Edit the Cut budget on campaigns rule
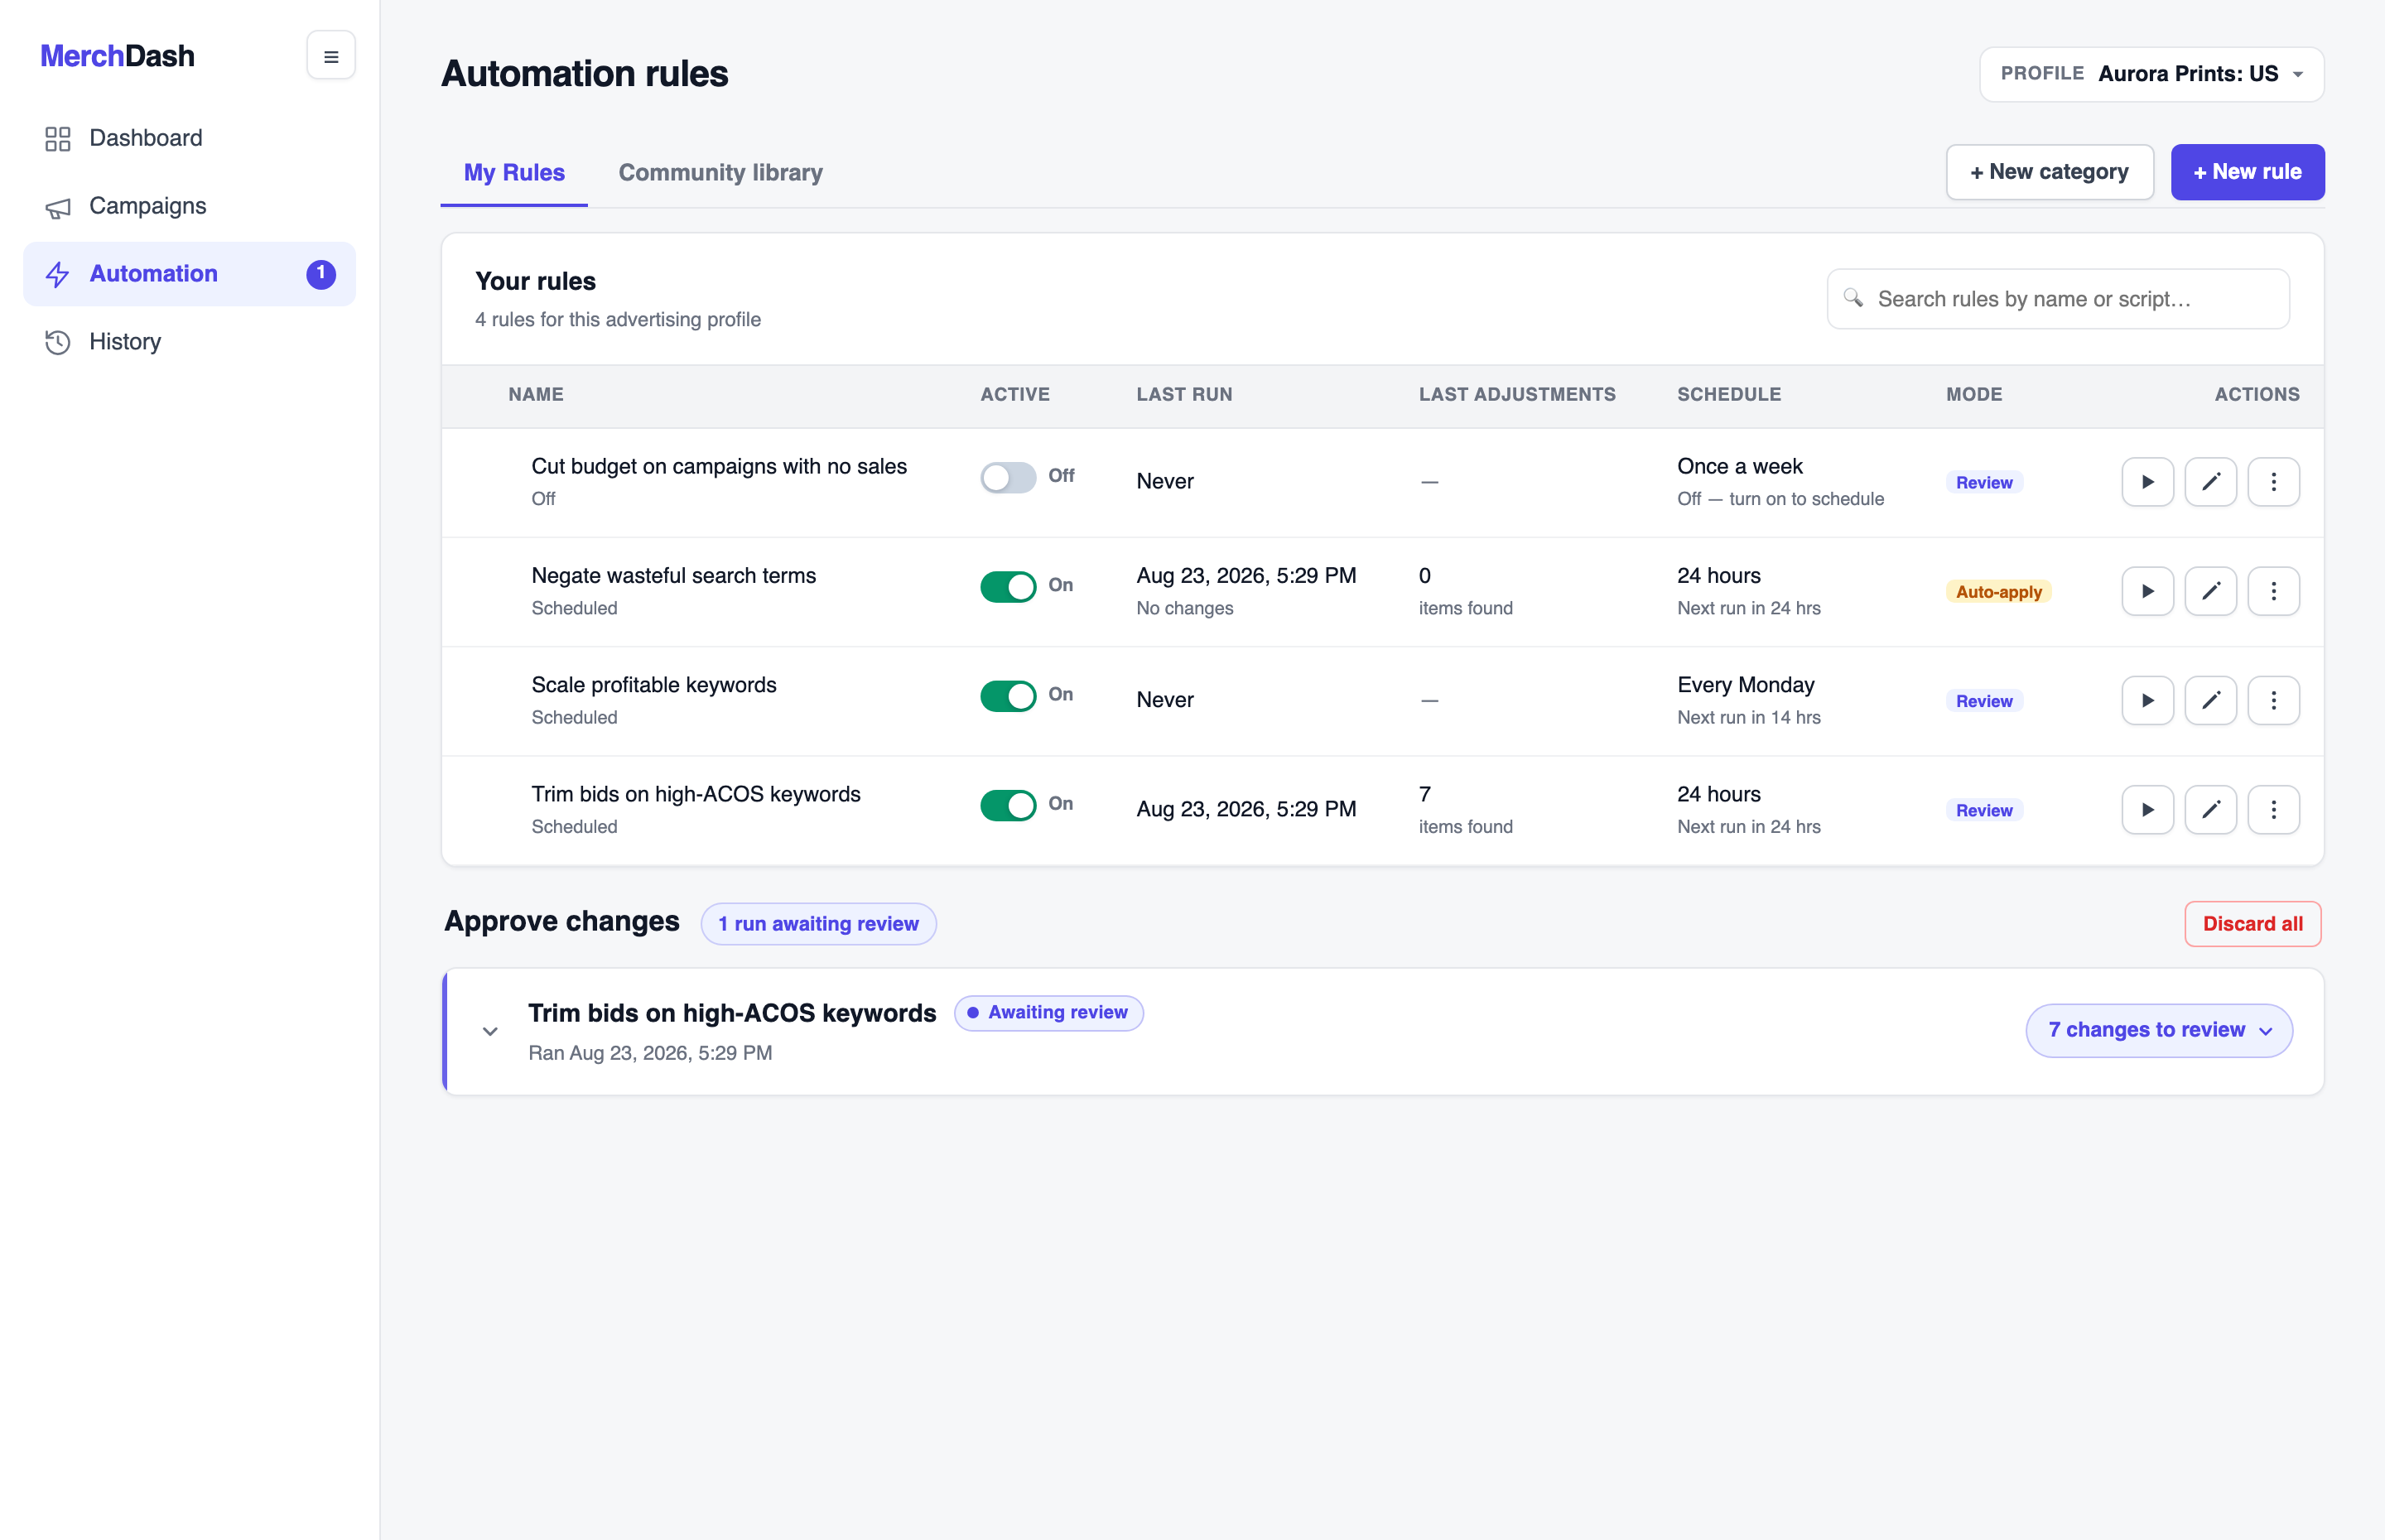Screen dimensions: 2385x1540 [x=2210, y=482]
